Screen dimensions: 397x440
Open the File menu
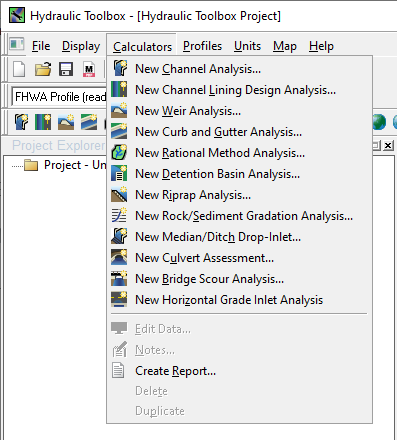41,46
